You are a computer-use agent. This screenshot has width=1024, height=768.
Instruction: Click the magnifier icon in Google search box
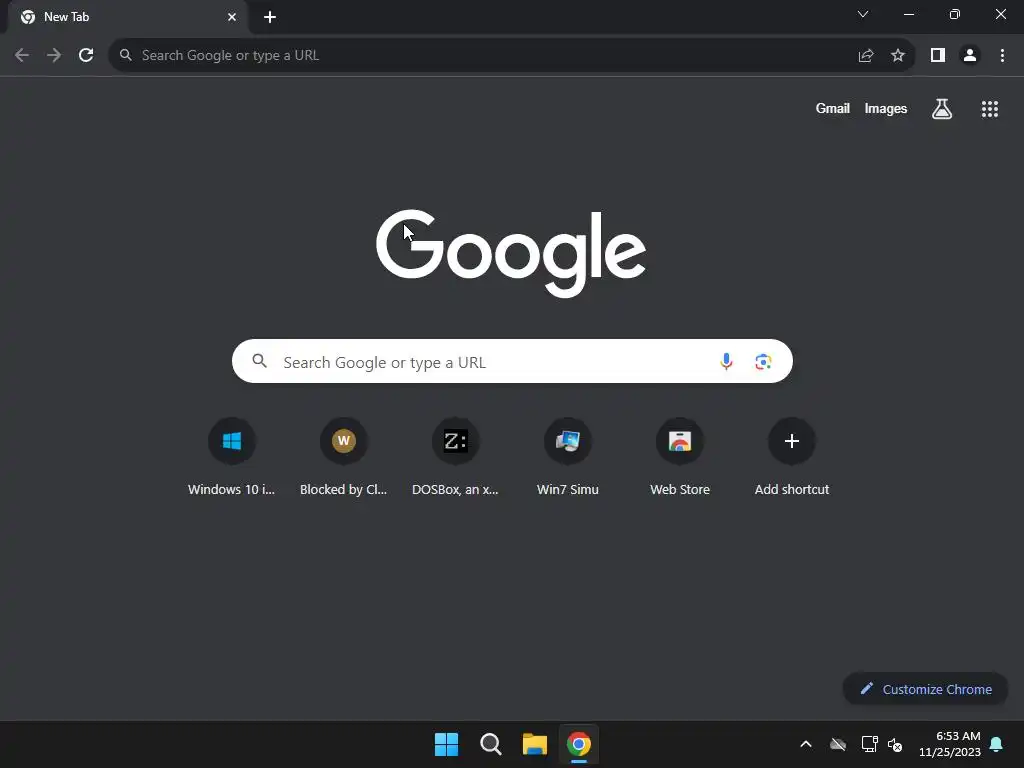tap(259, 360)
